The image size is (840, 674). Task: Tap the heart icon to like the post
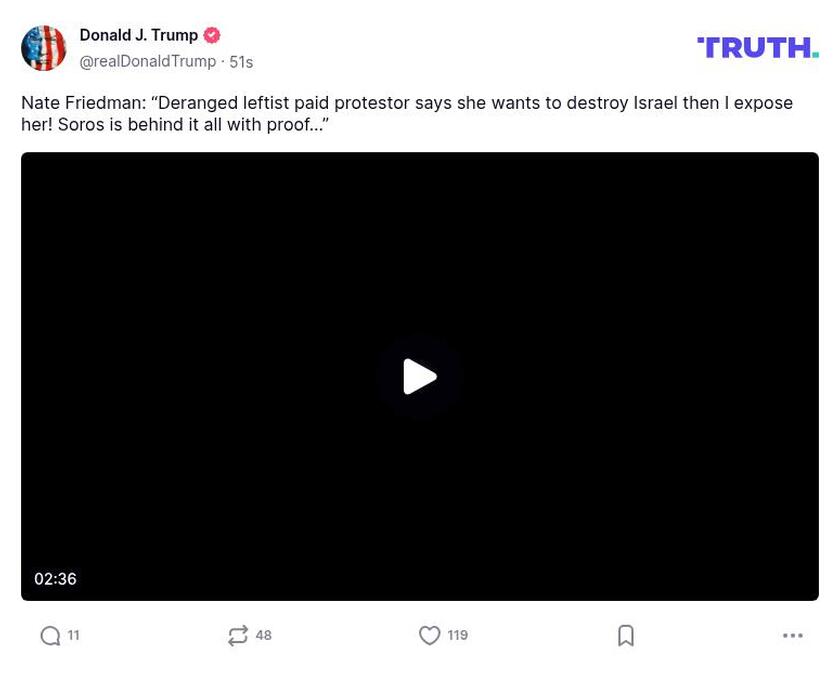tap(429, 635)
